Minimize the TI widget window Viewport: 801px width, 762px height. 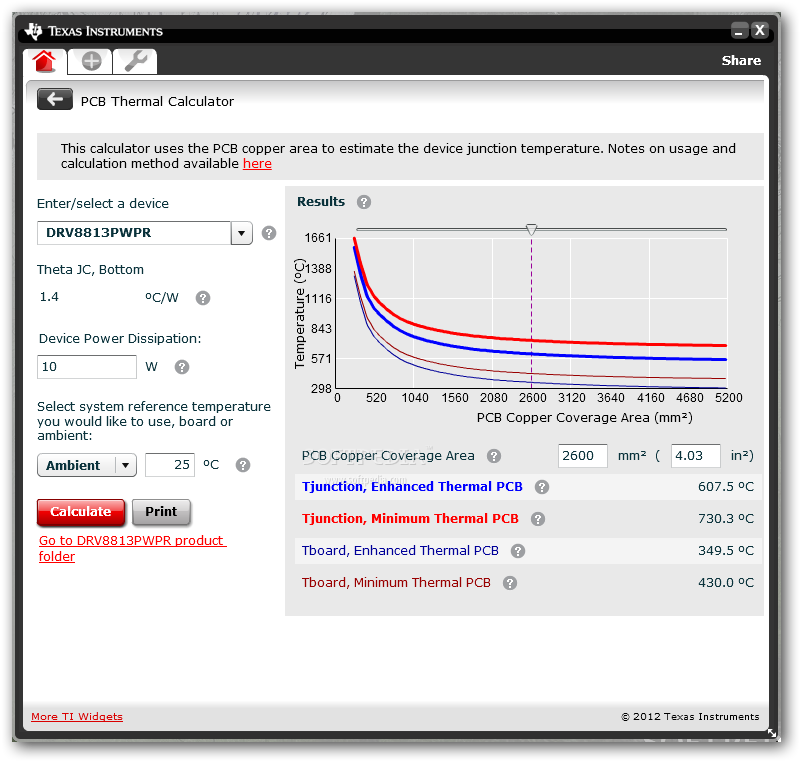(x=739, y=31)
